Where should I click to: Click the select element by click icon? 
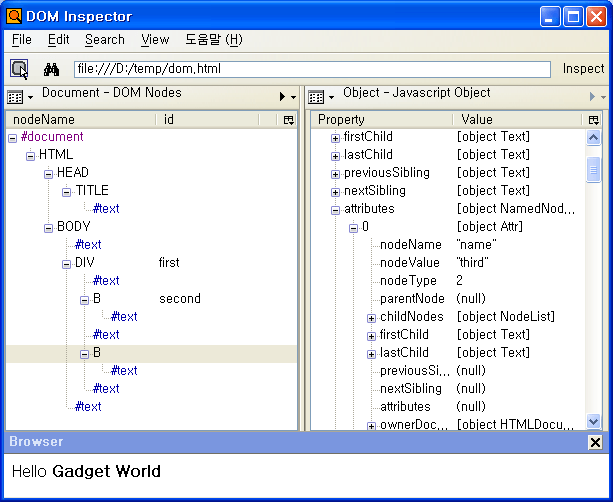(x=19, y=69)
